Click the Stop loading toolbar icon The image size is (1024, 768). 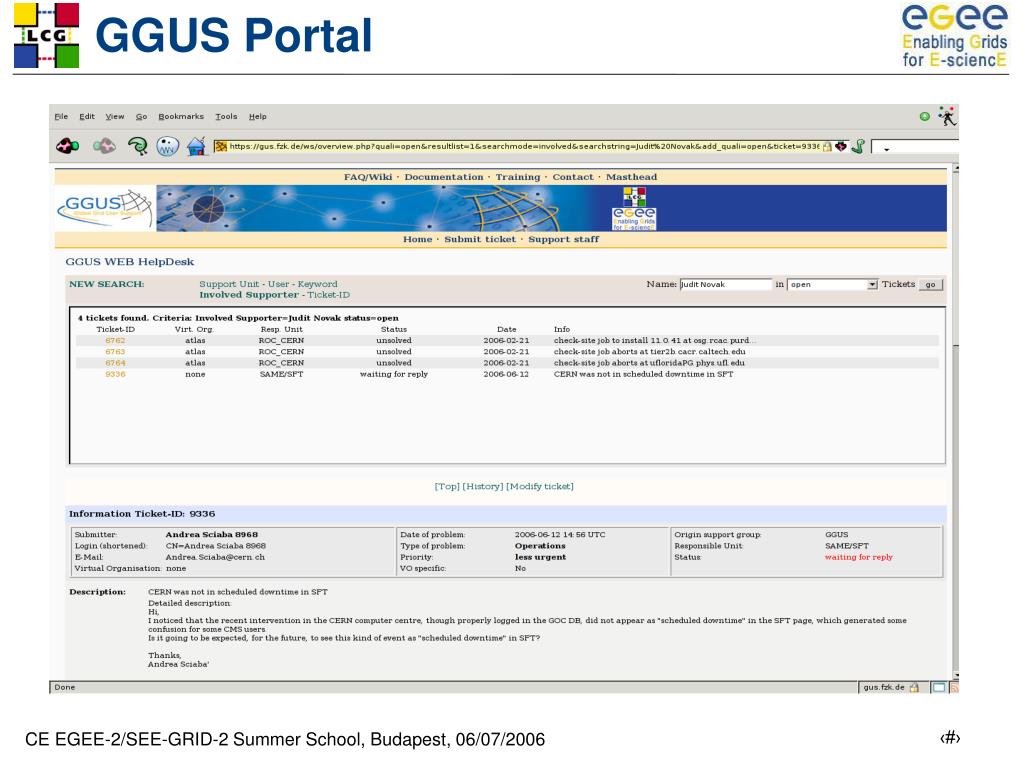[168, 146]
